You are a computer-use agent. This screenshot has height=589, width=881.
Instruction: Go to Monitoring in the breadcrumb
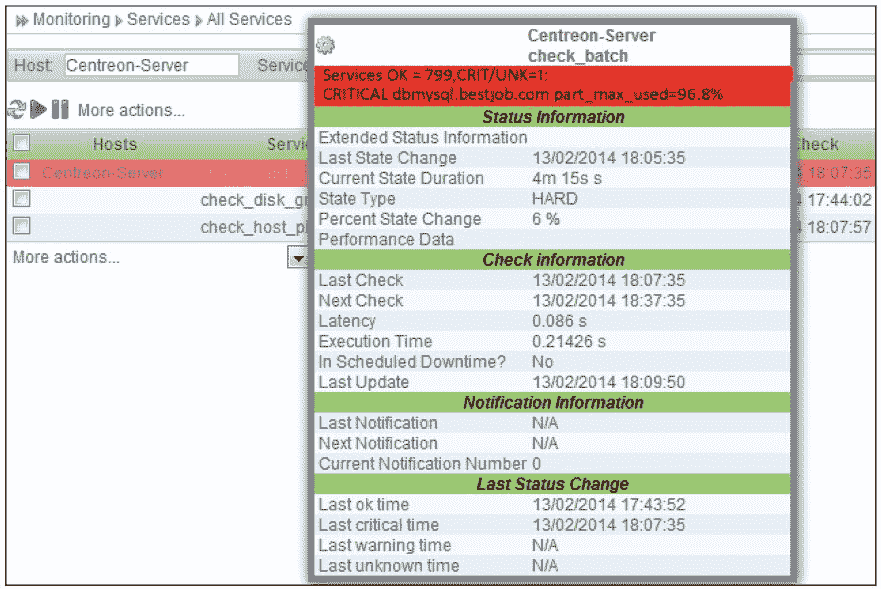(71, 20)
